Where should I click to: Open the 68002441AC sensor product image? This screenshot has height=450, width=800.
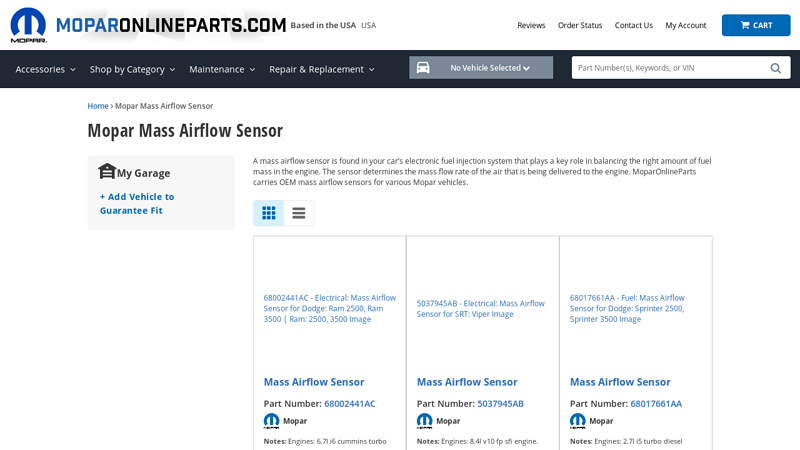pos(329,308)
